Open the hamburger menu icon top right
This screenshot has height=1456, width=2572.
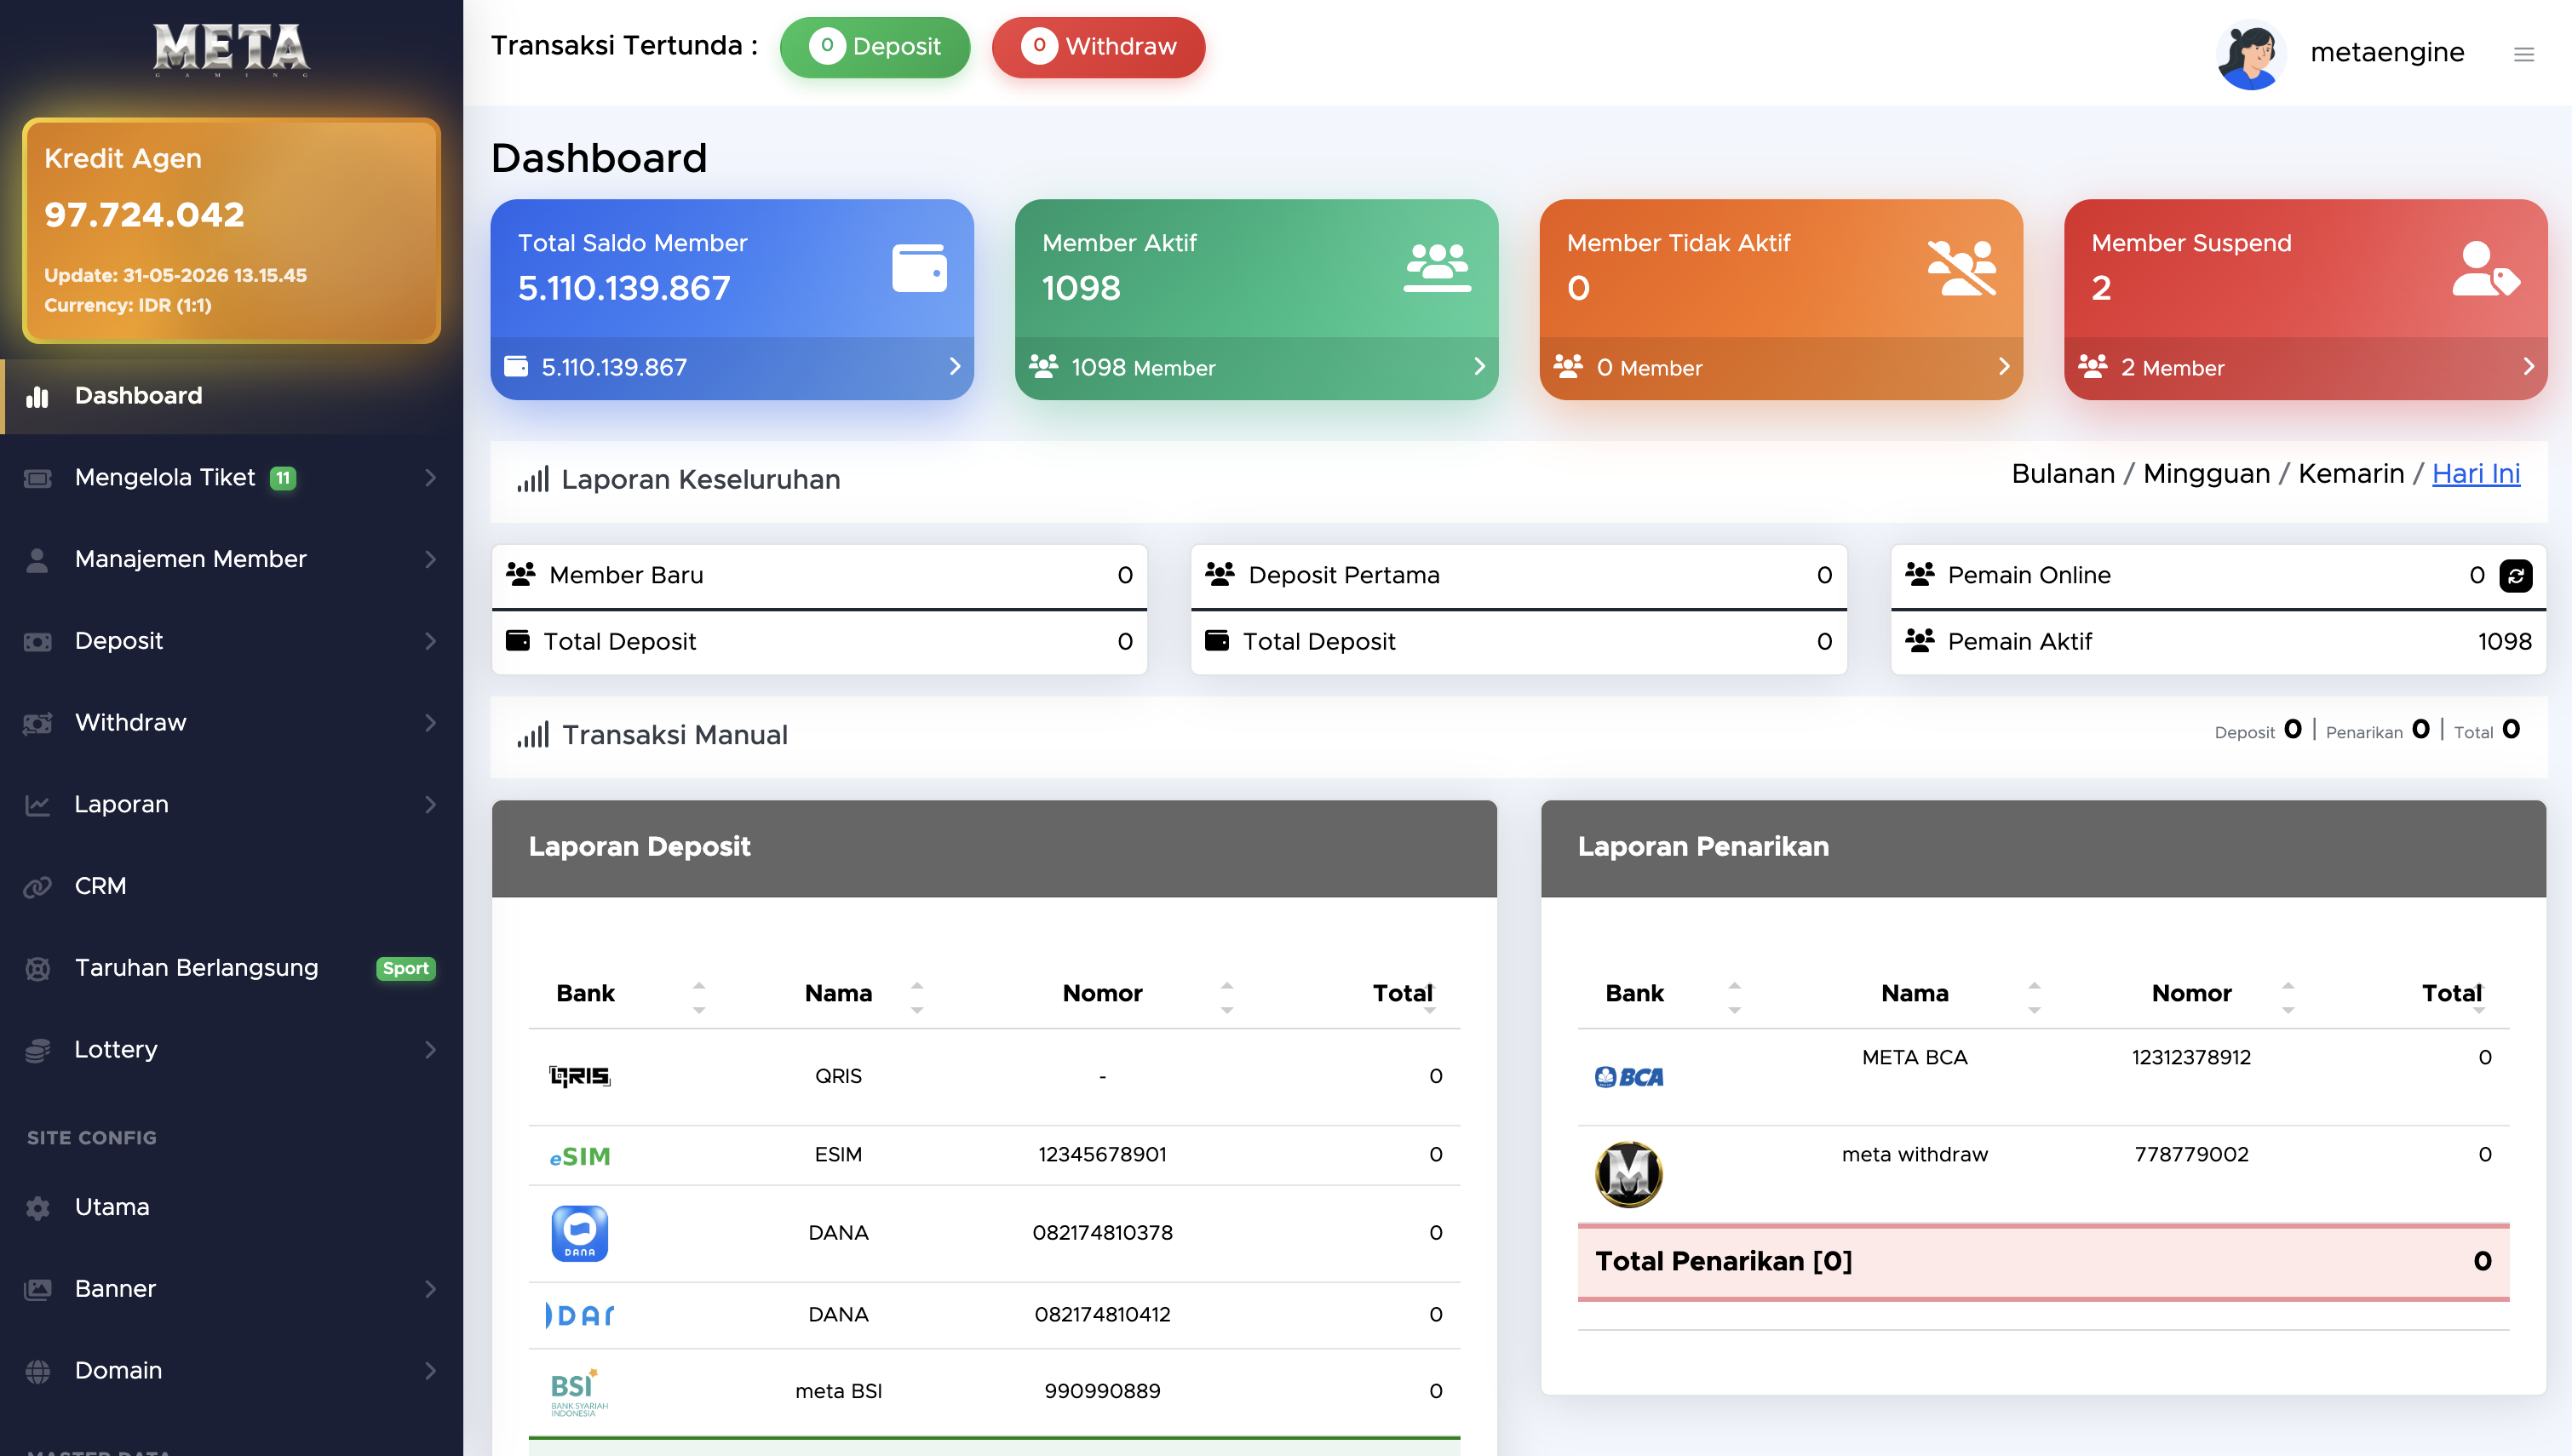coord(2524,54)
